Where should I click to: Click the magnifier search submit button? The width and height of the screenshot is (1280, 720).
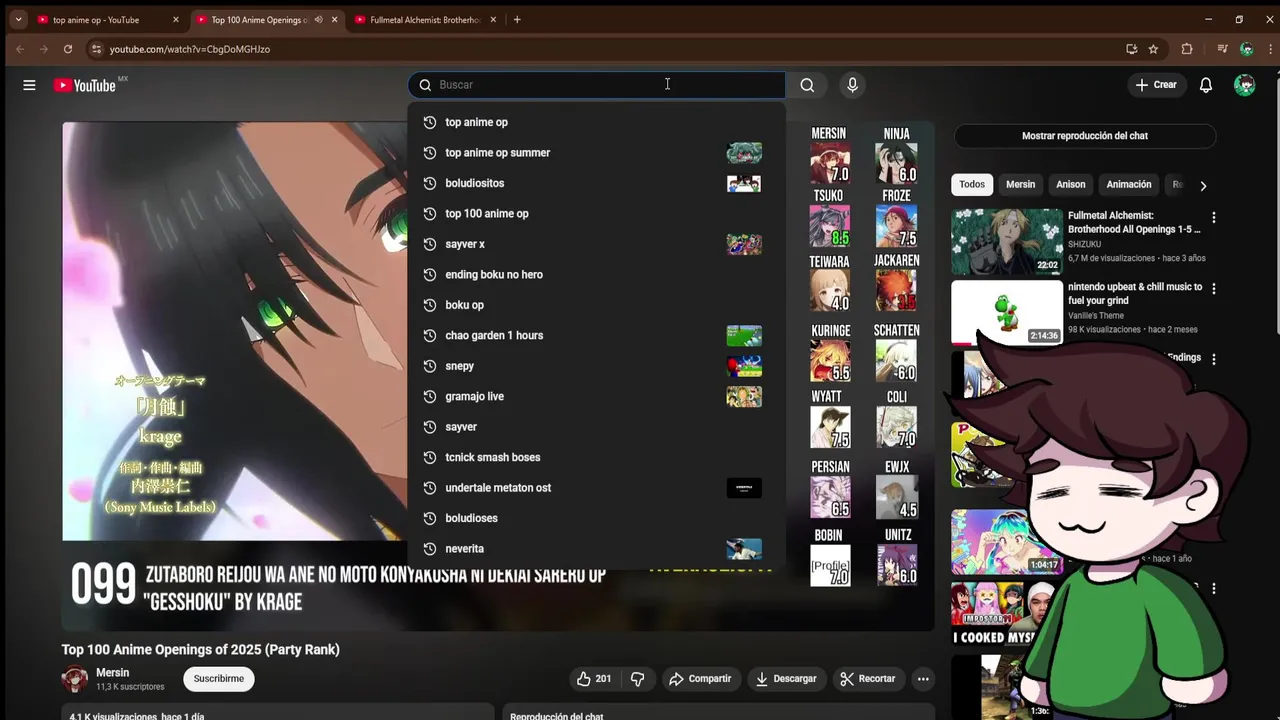pos(807,85)
